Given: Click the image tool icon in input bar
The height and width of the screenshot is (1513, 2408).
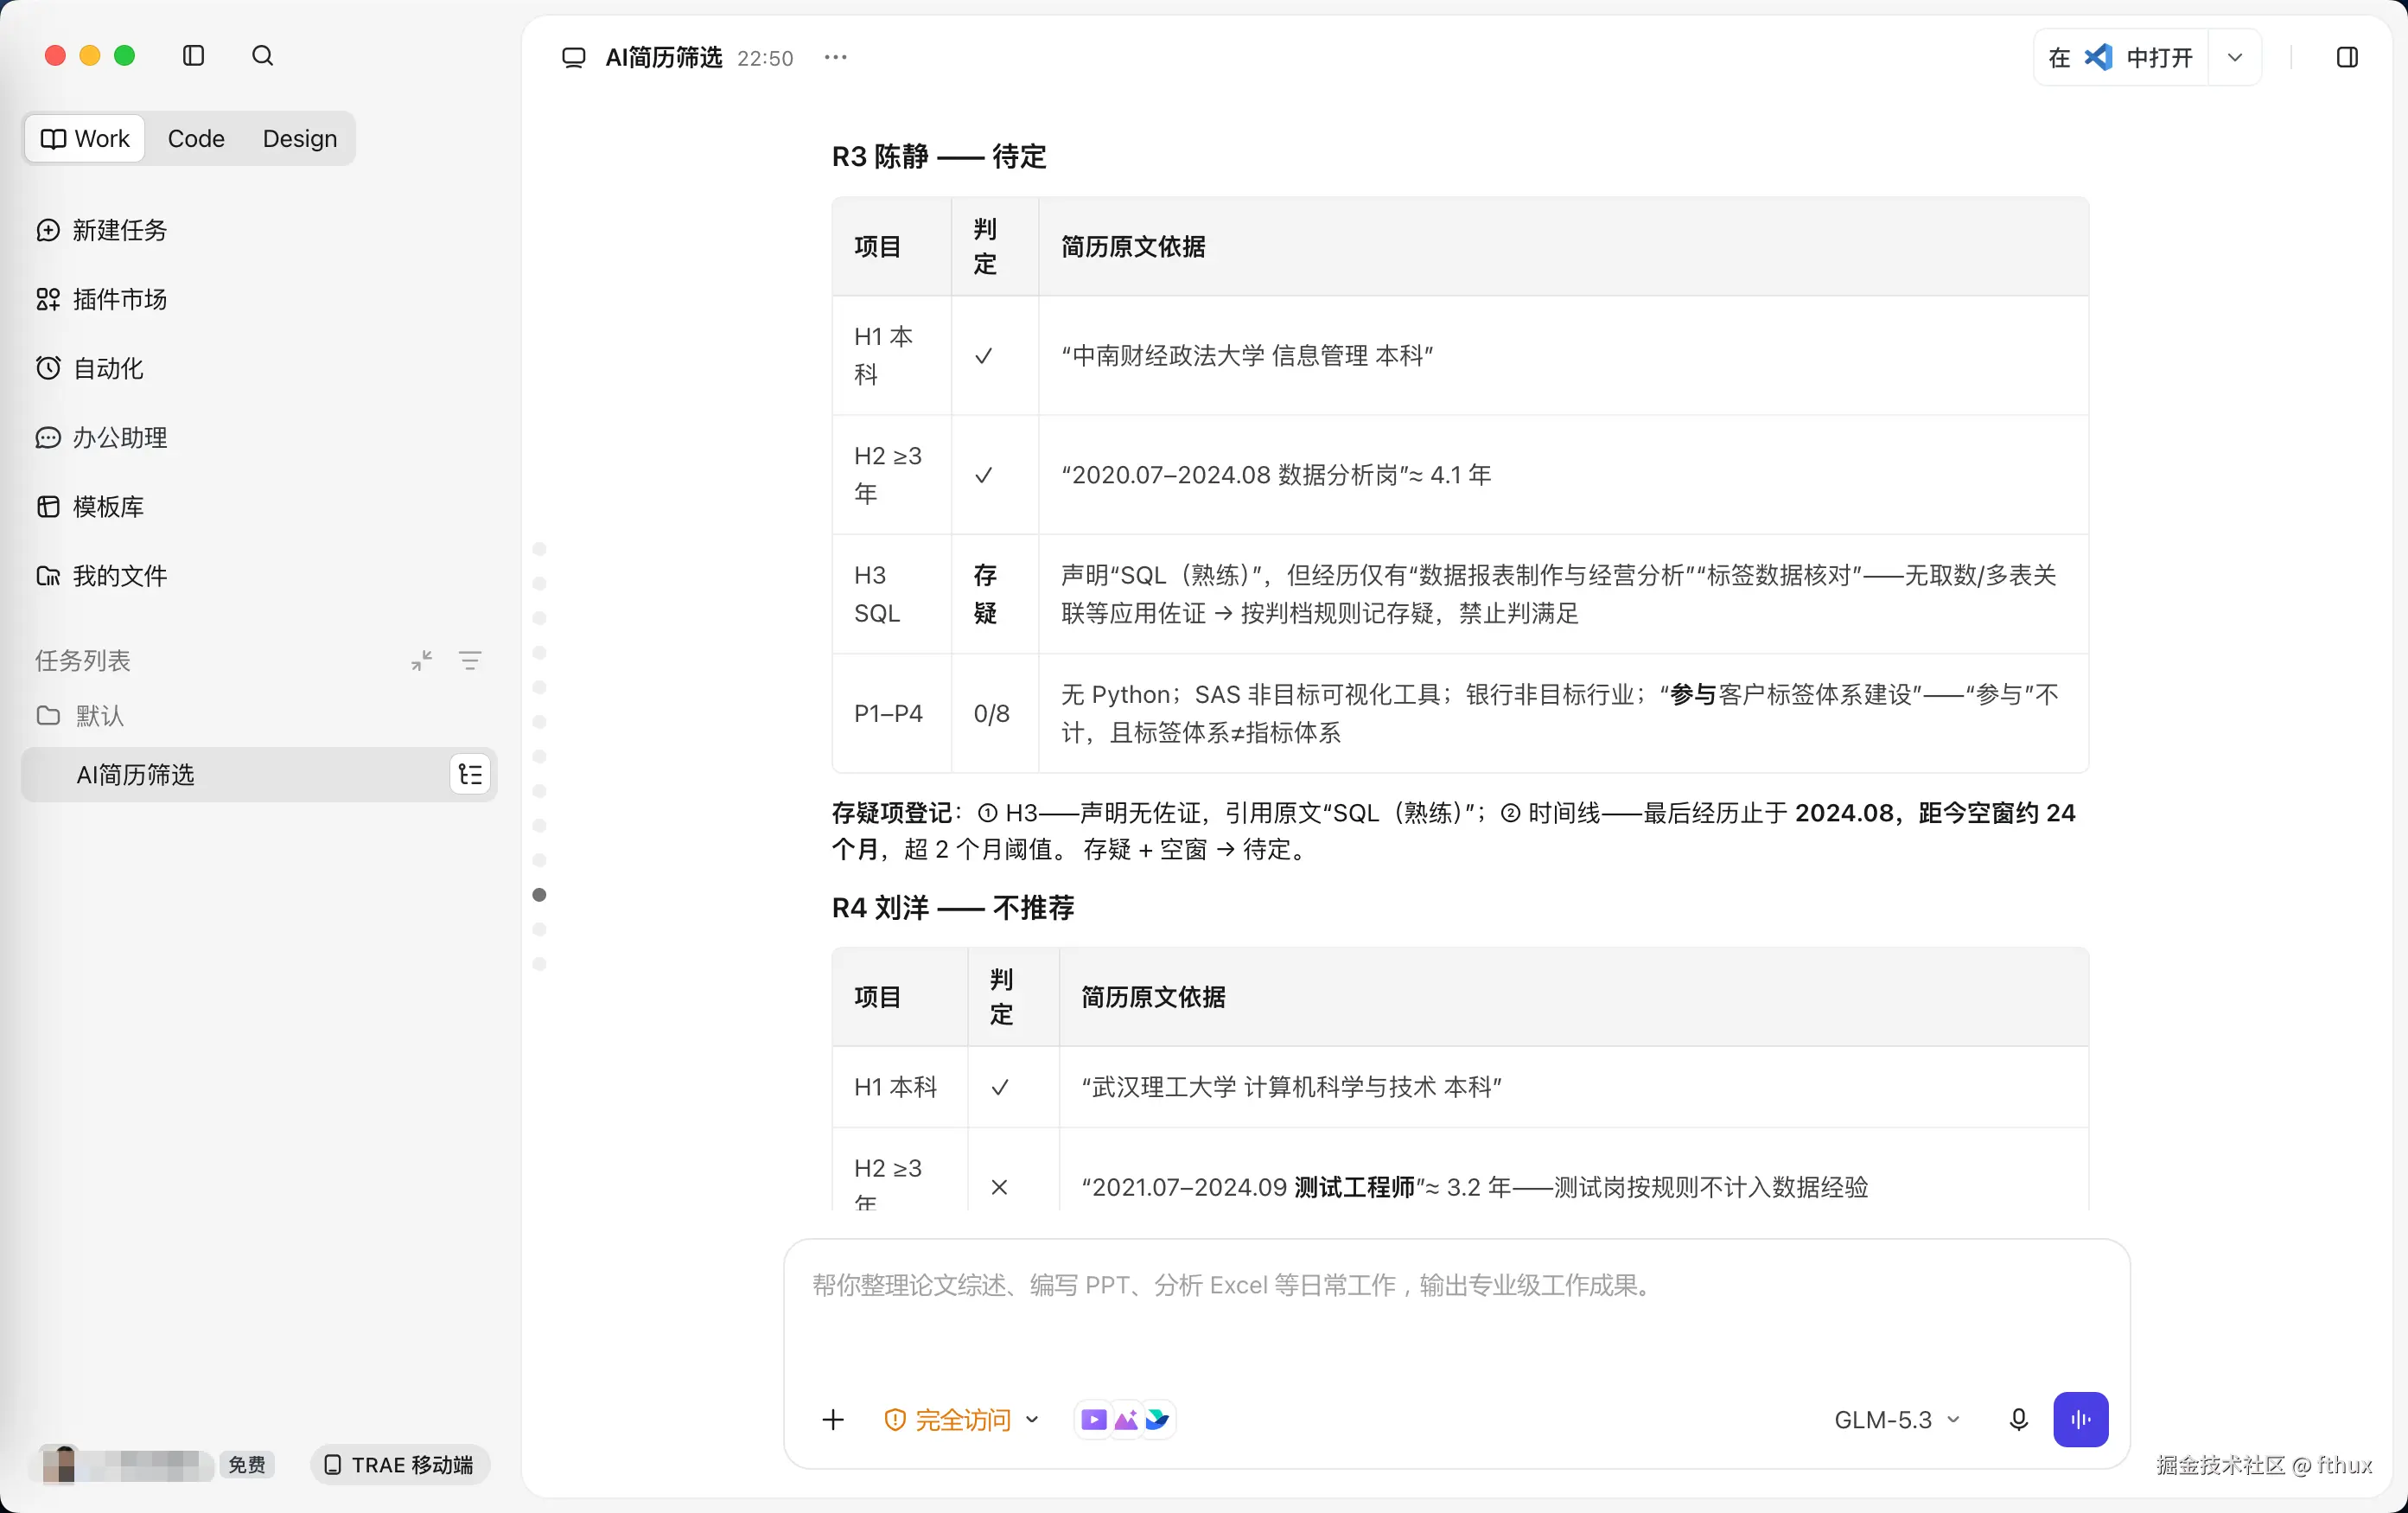Looking at the screenshot, I should click(x=1126, y=1419).
